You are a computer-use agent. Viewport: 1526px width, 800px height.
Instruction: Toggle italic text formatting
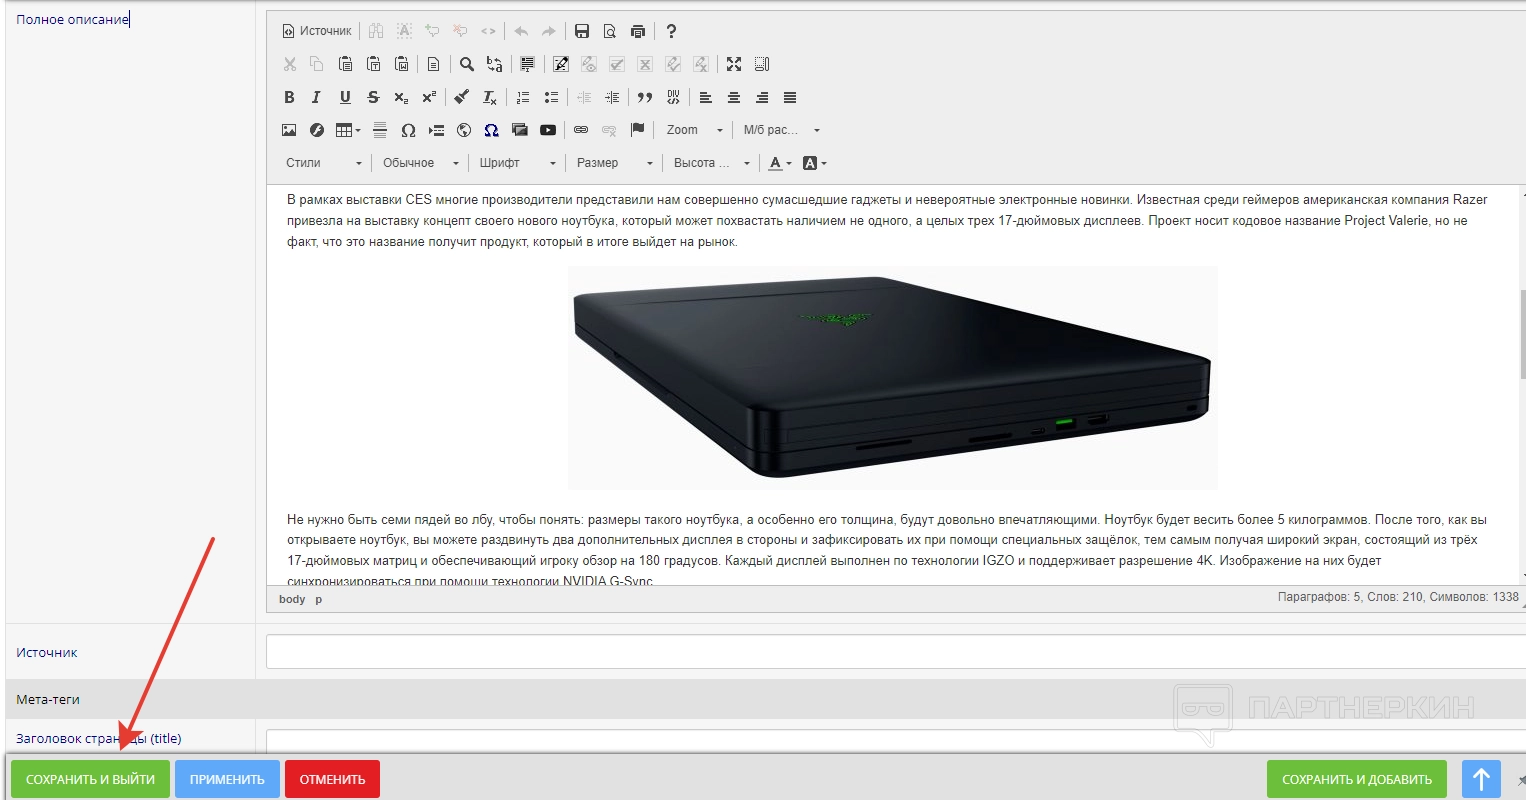tap(316, 97)
